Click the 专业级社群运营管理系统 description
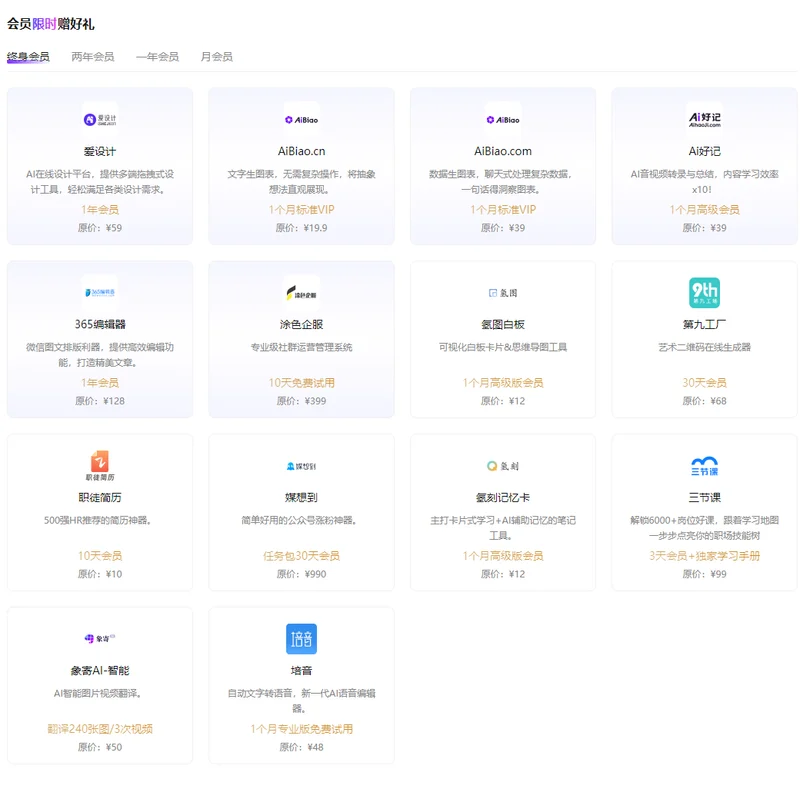 301,347
